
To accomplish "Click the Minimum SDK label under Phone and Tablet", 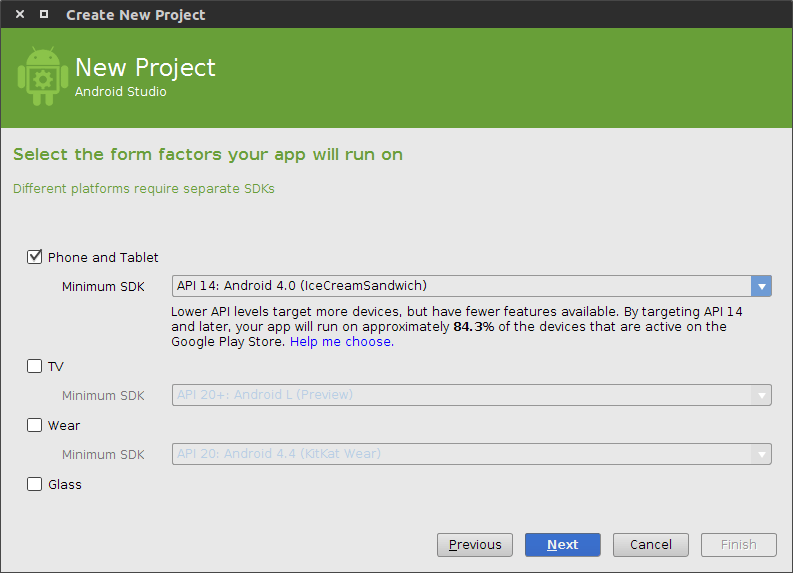I will [103, 287].
